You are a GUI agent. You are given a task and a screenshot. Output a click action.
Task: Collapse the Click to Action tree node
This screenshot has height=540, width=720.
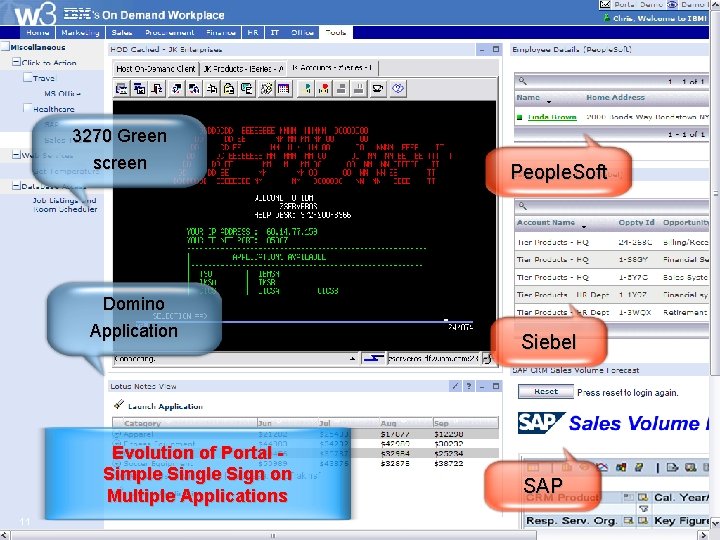click(17, 62)
